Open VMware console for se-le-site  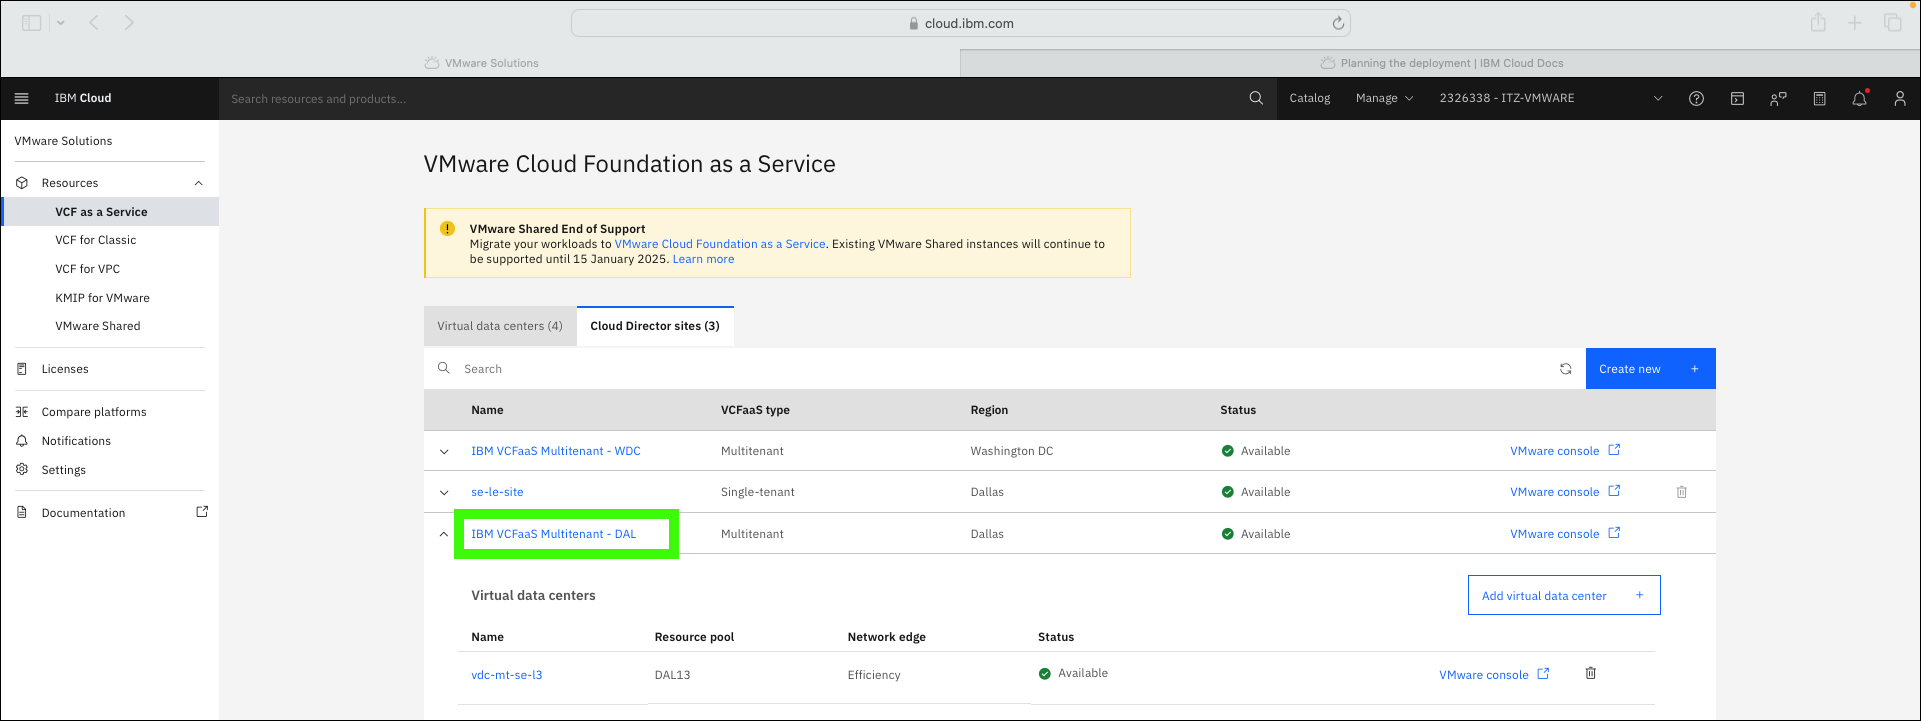(x=1565, y=492)
